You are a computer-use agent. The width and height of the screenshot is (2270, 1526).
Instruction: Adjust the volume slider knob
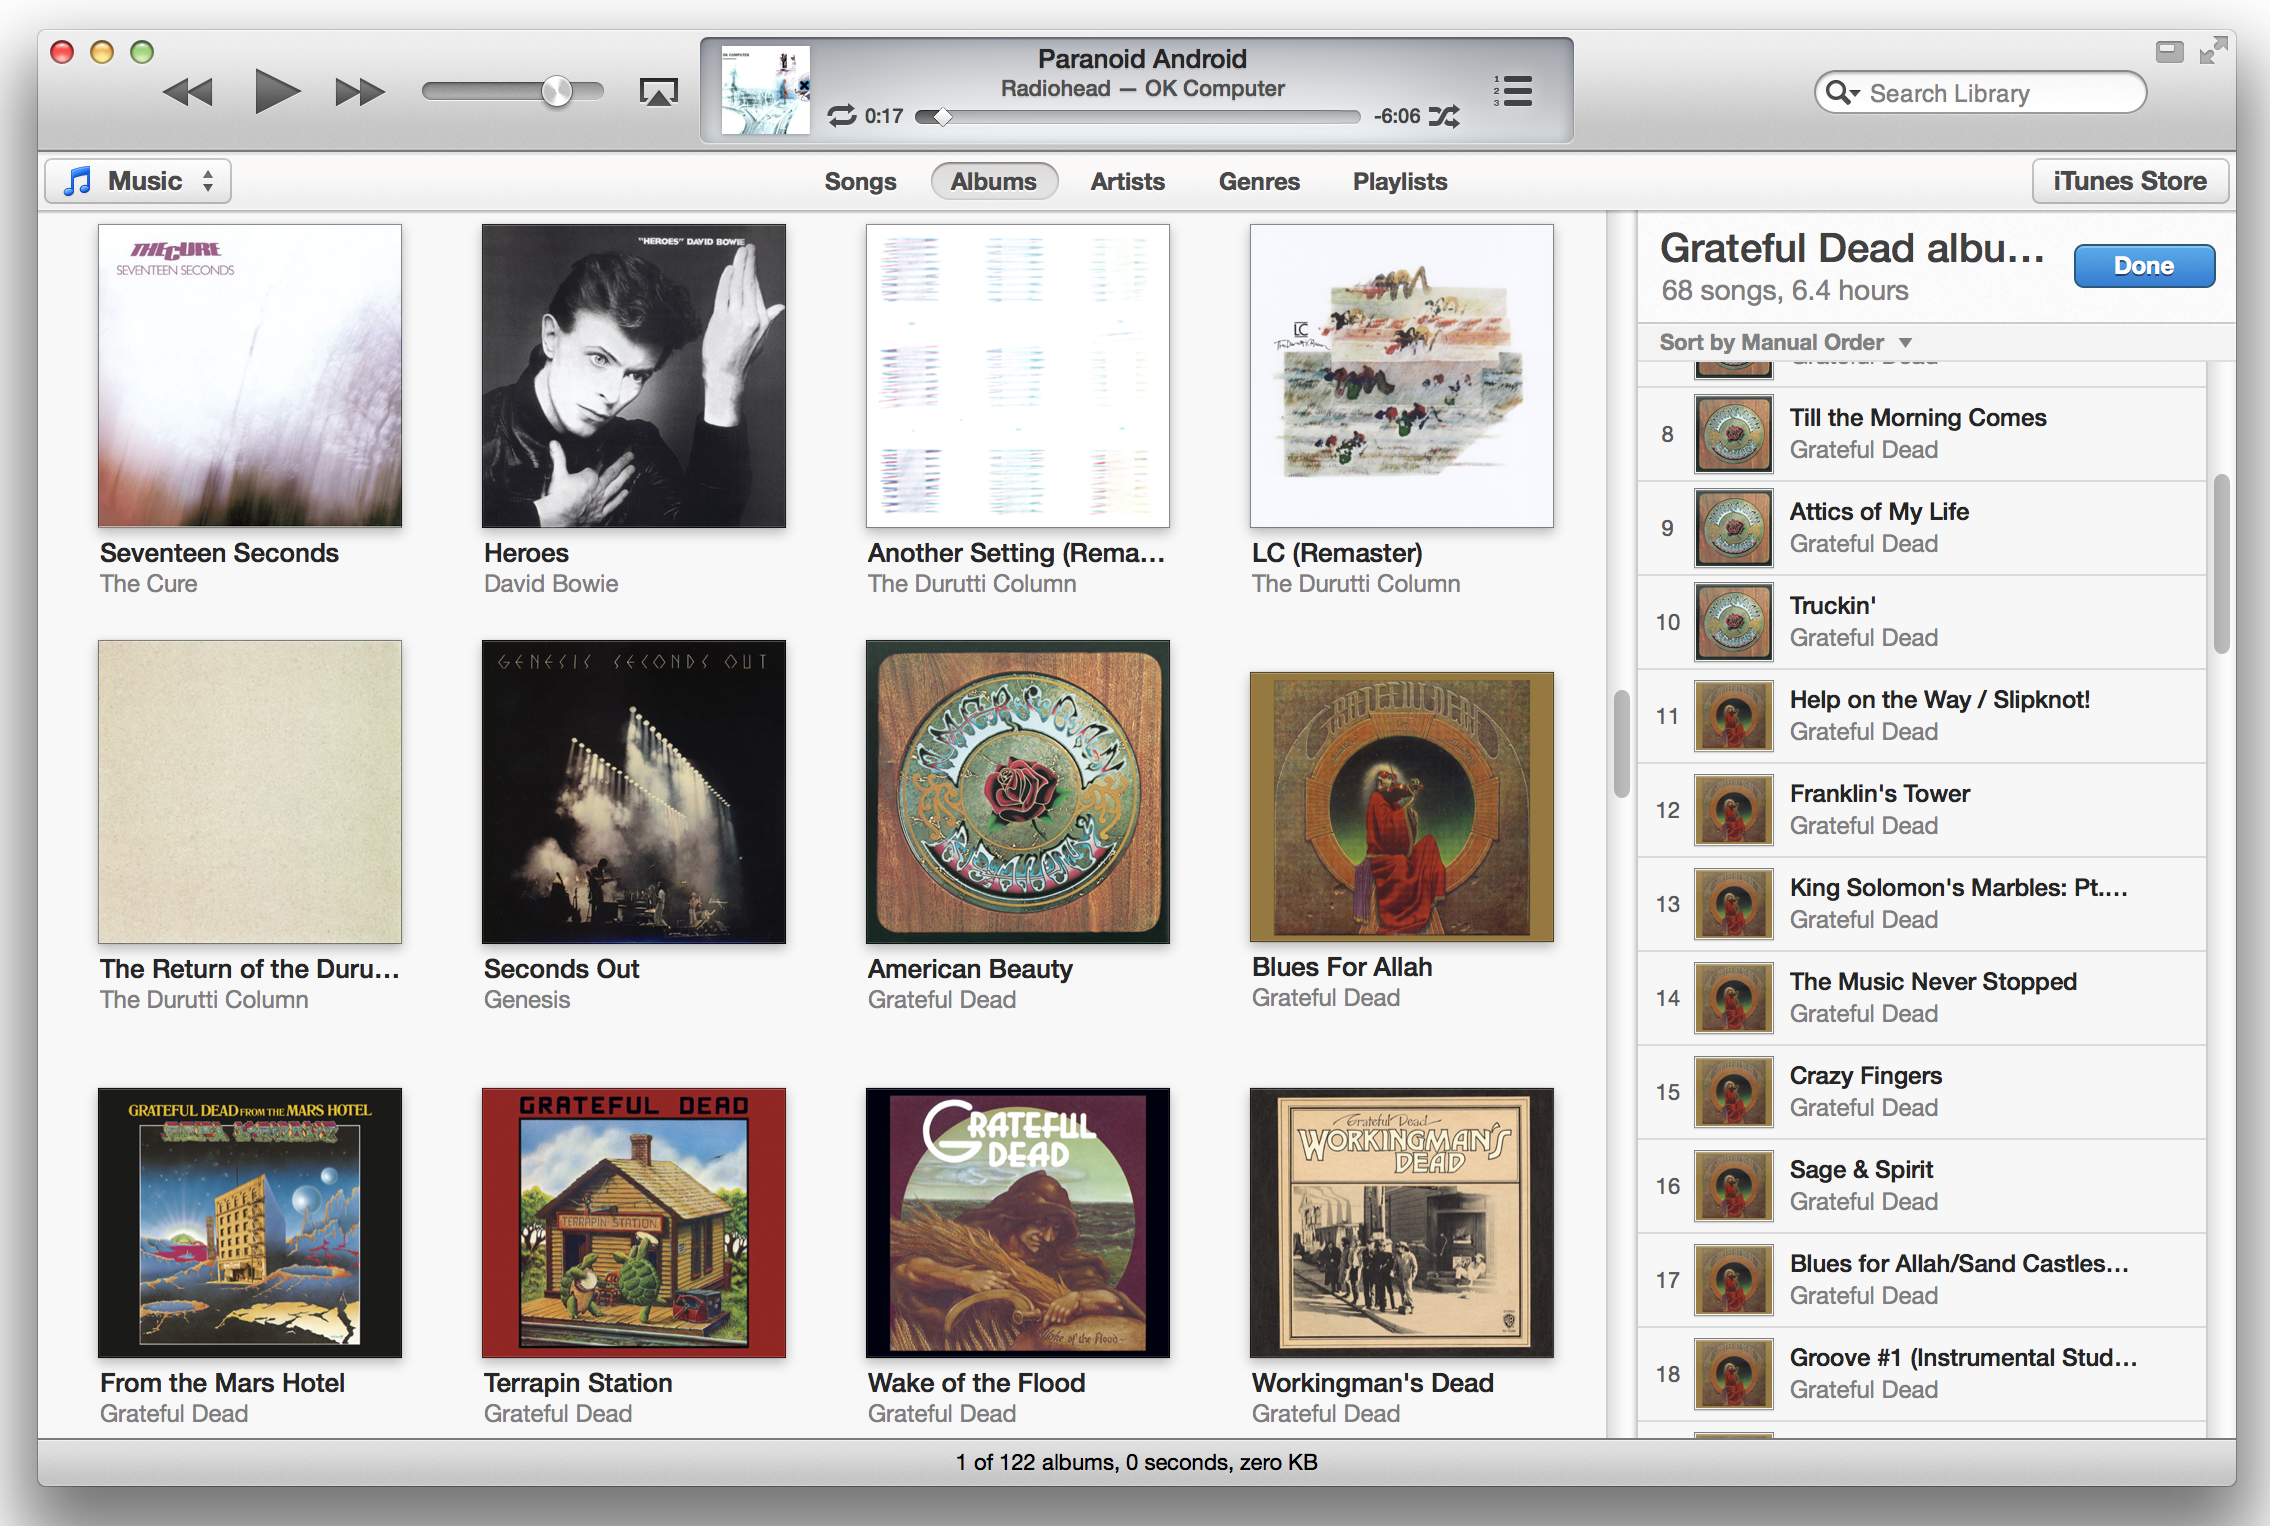[556, 92]
